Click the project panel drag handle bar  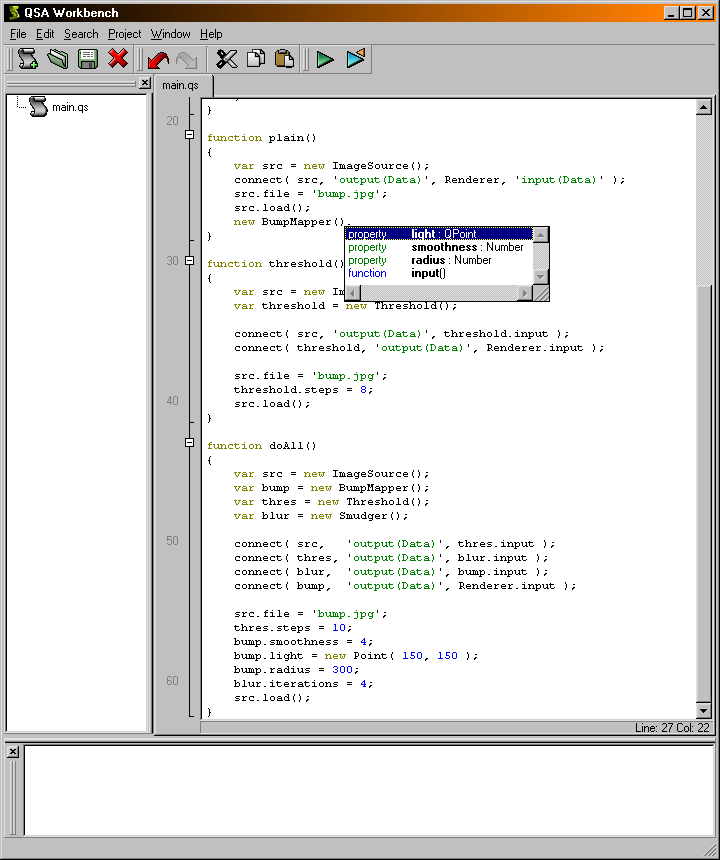click(70, 84)
